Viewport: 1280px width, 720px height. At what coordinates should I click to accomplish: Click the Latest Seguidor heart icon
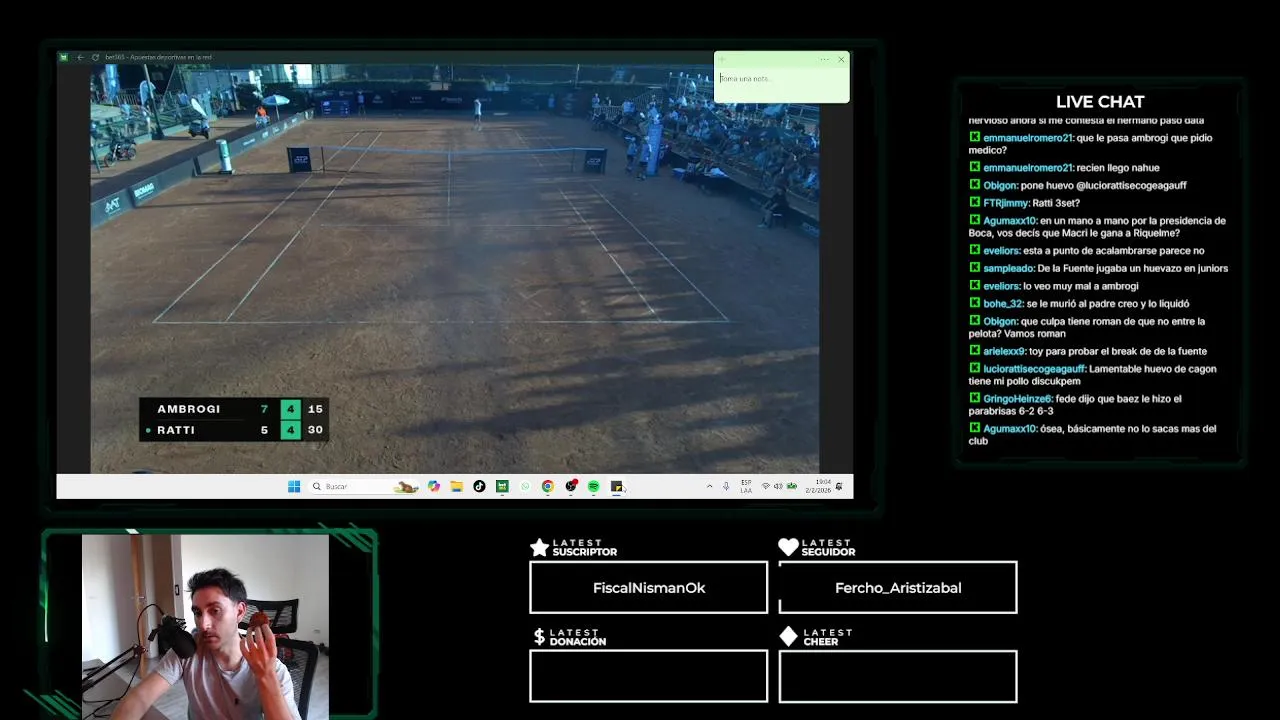pyautogui.click(x=788, y=547)
